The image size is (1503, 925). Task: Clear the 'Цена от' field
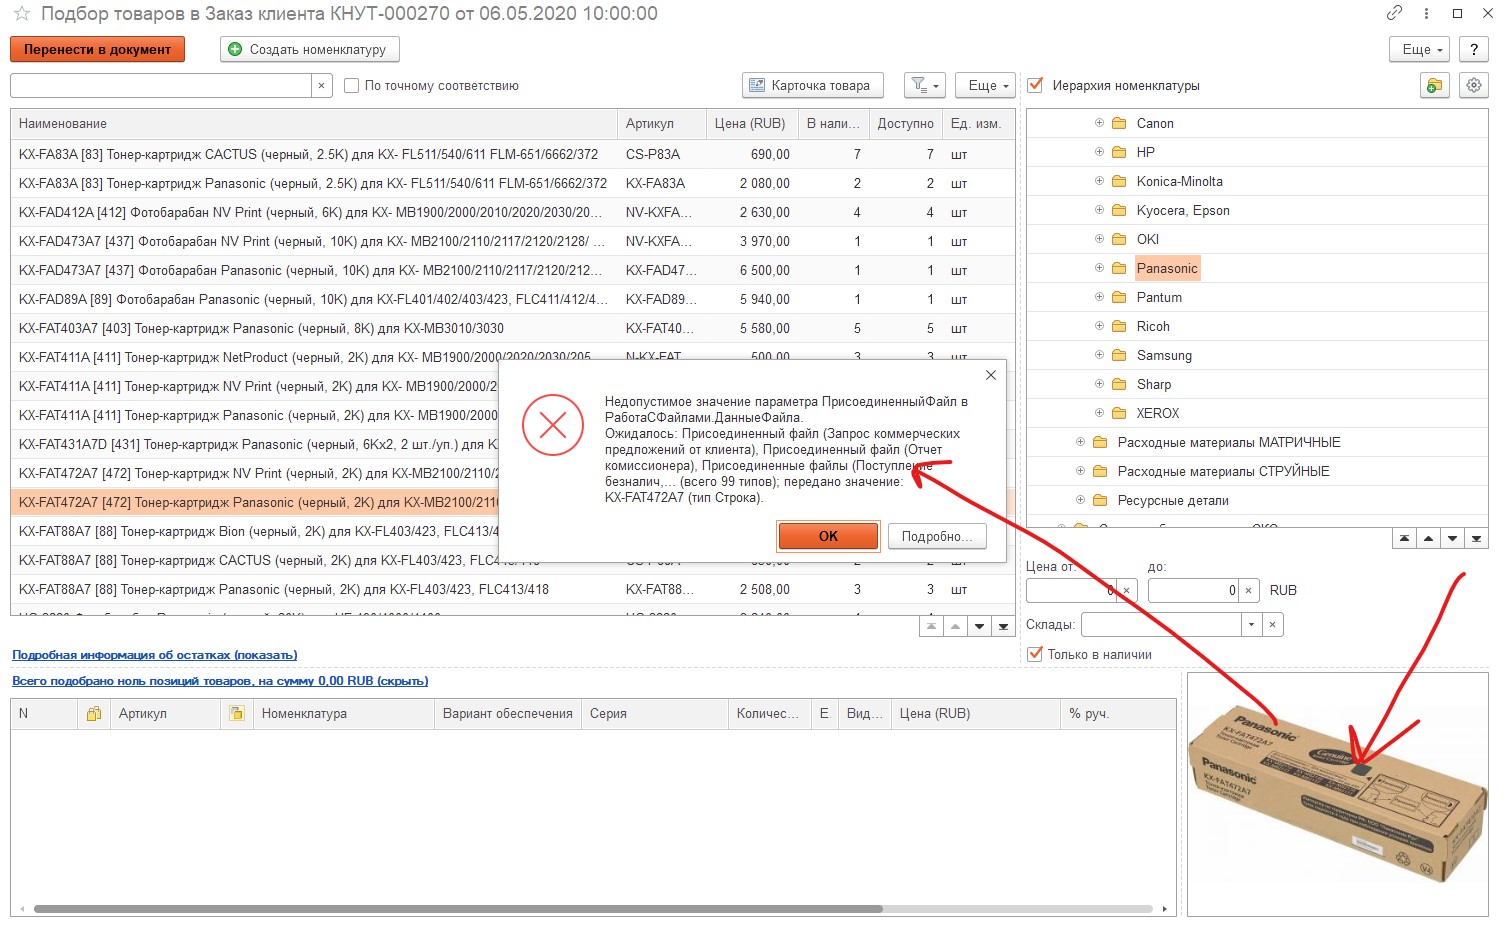coord(1127,591)
